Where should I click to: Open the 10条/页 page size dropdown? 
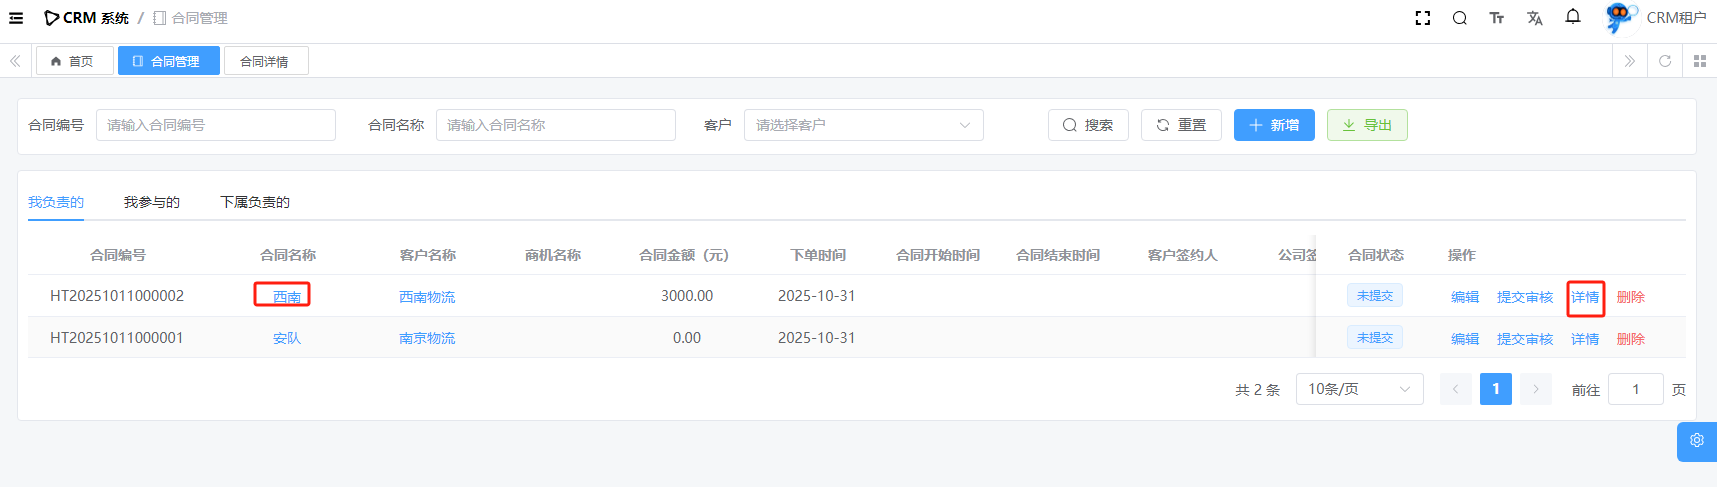(x=1359, y=389)
